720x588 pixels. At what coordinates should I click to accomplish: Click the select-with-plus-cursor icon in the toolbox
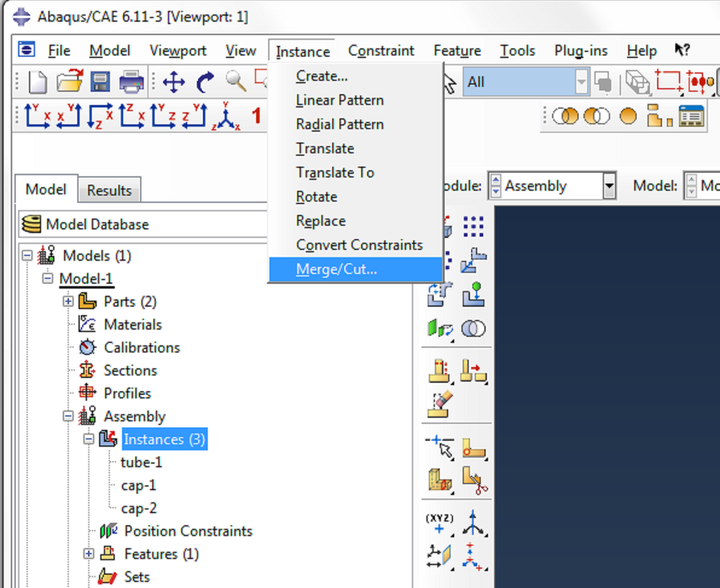coord(440,447)
